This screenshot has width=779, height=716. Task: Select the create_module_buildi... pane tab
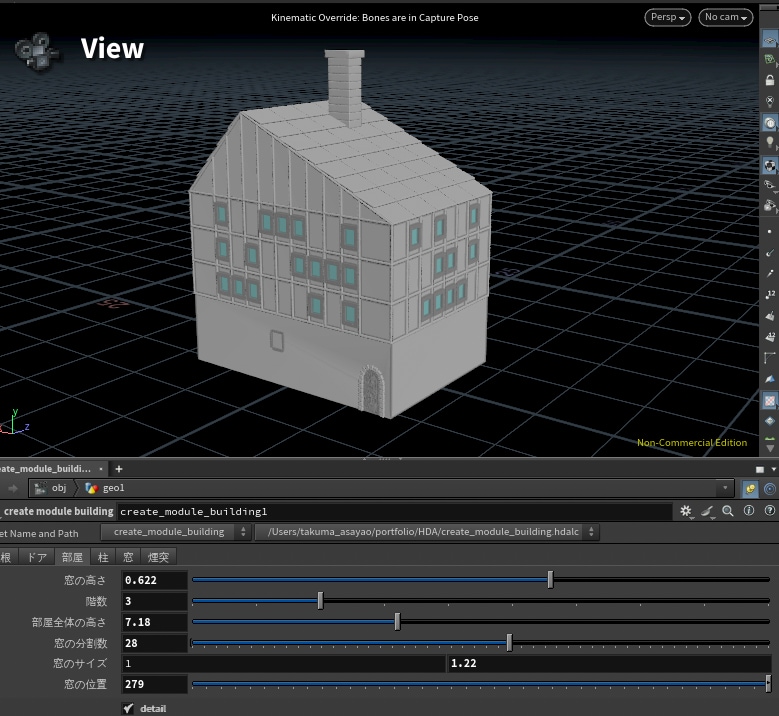[x=46, y=469]
